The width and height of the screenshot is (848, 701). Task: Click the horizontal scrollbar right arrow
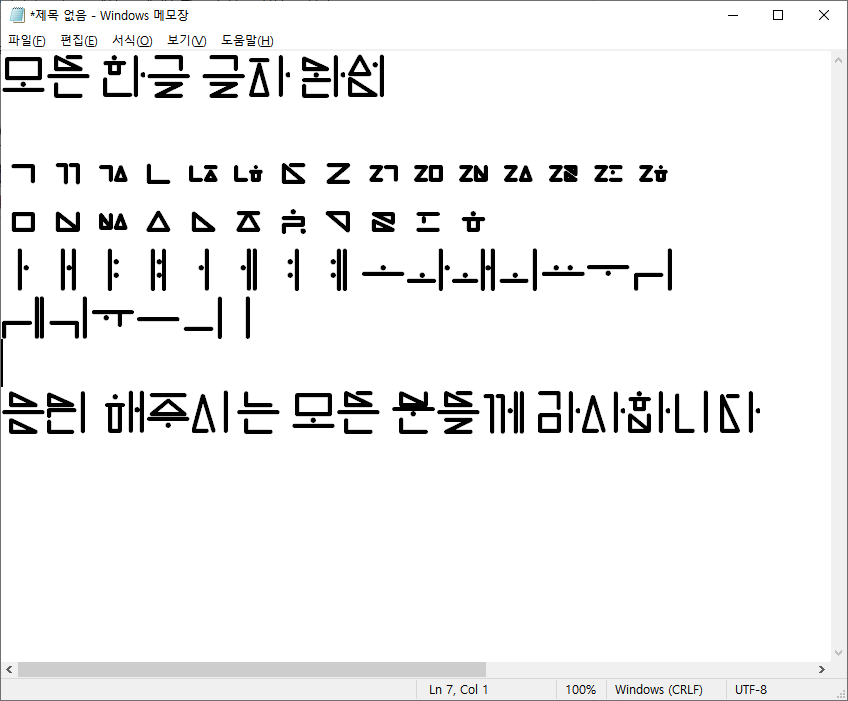[x=822, y=669]
